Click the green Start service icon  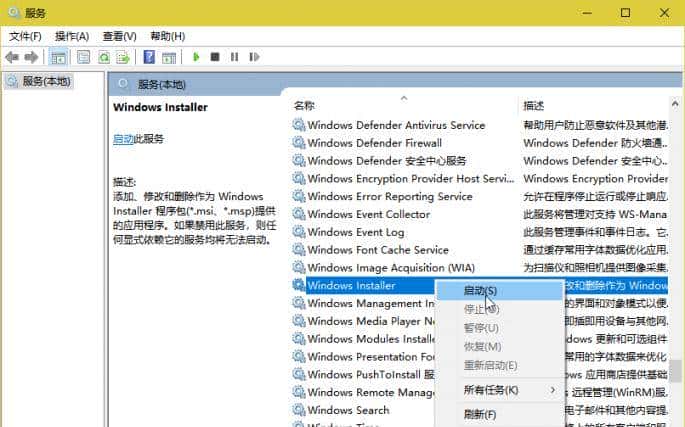coord(196,56)
